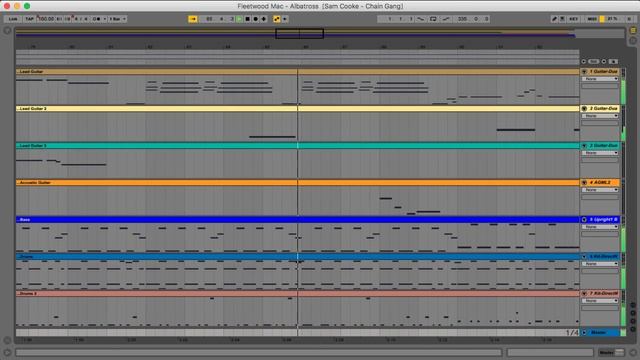640x360 pixels.
Task: Toggle the metronome switch
Action: (x=97, y=19)
